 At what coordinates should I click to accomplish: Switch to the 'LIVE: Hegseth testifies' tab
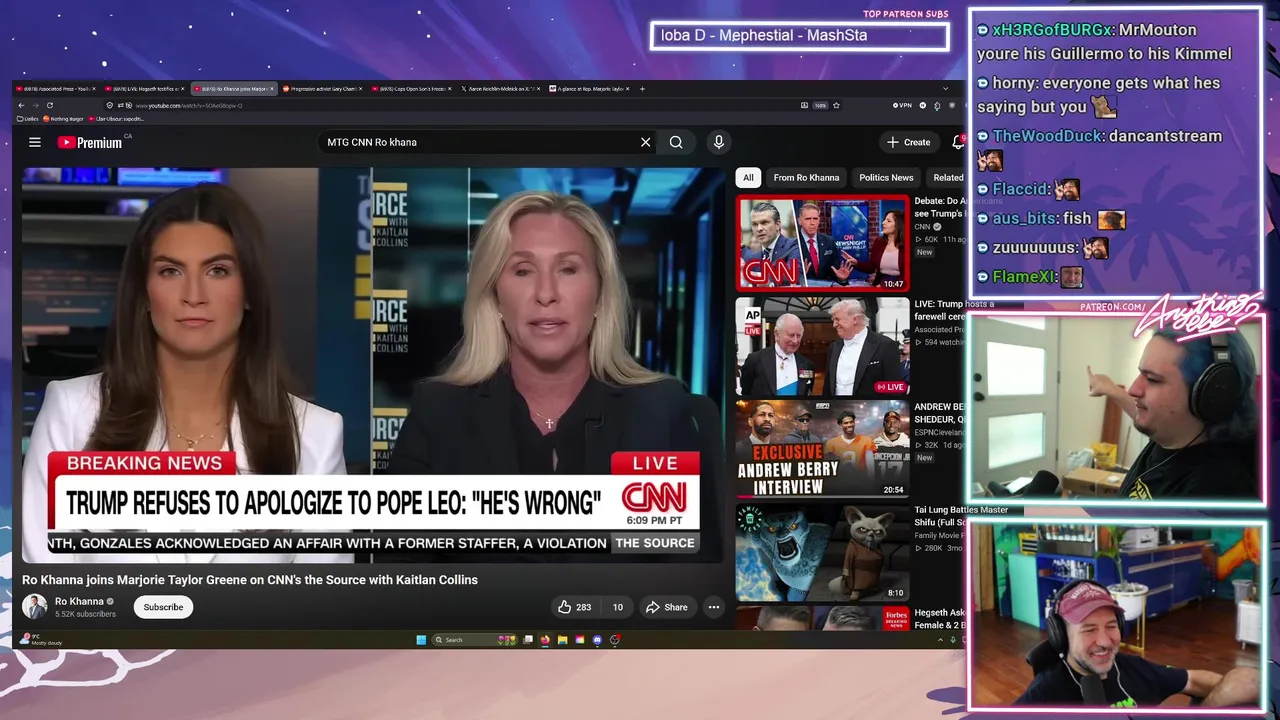(x=145, y=89)
